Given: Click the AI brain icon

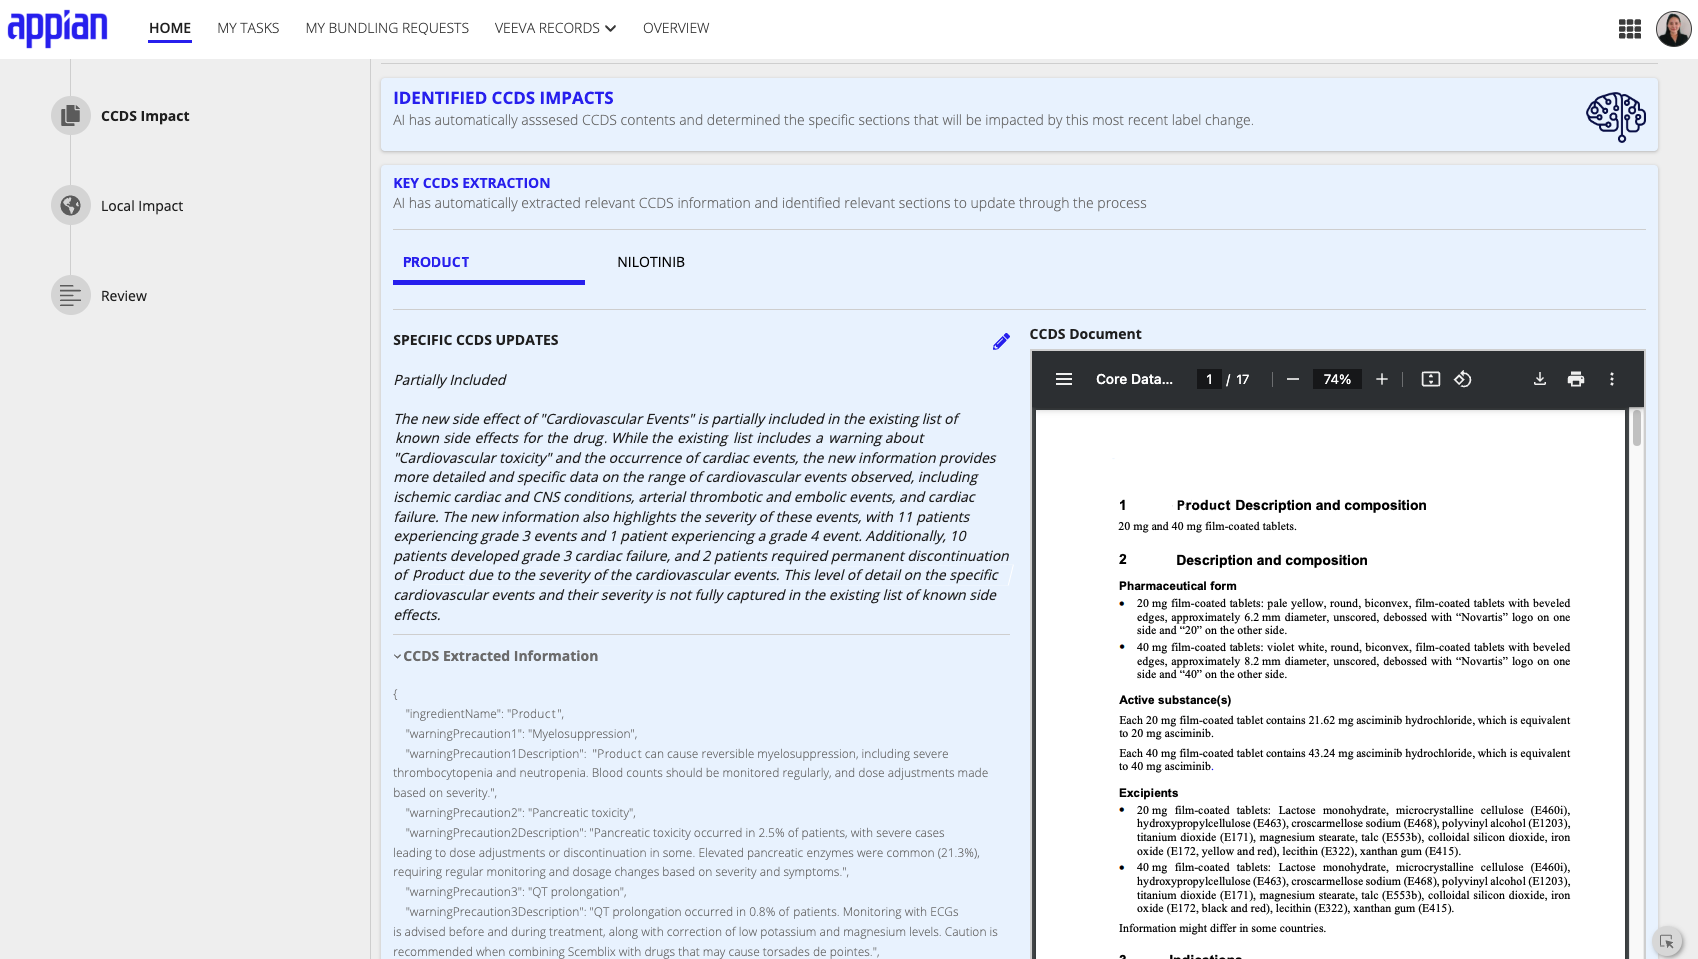Looking at the screenshot, I should (x=1616, y=117).
